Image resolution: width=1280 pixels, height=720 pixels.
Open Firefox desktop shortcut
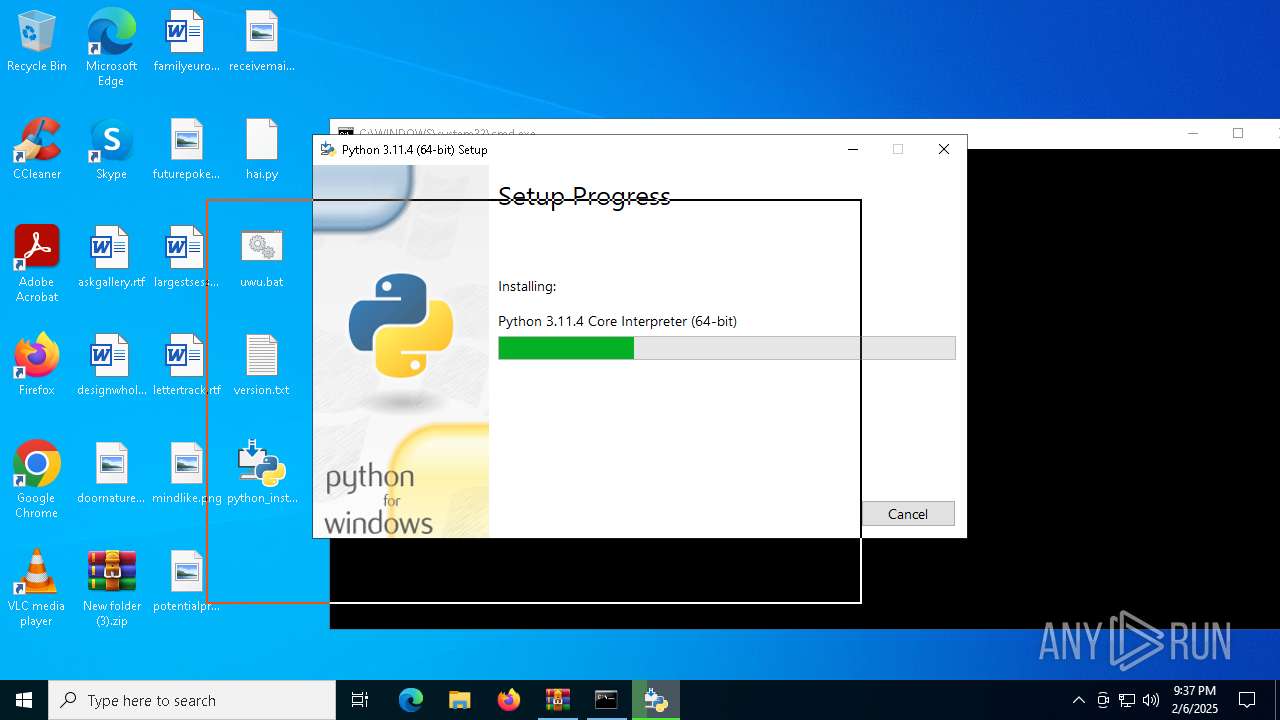37,366
